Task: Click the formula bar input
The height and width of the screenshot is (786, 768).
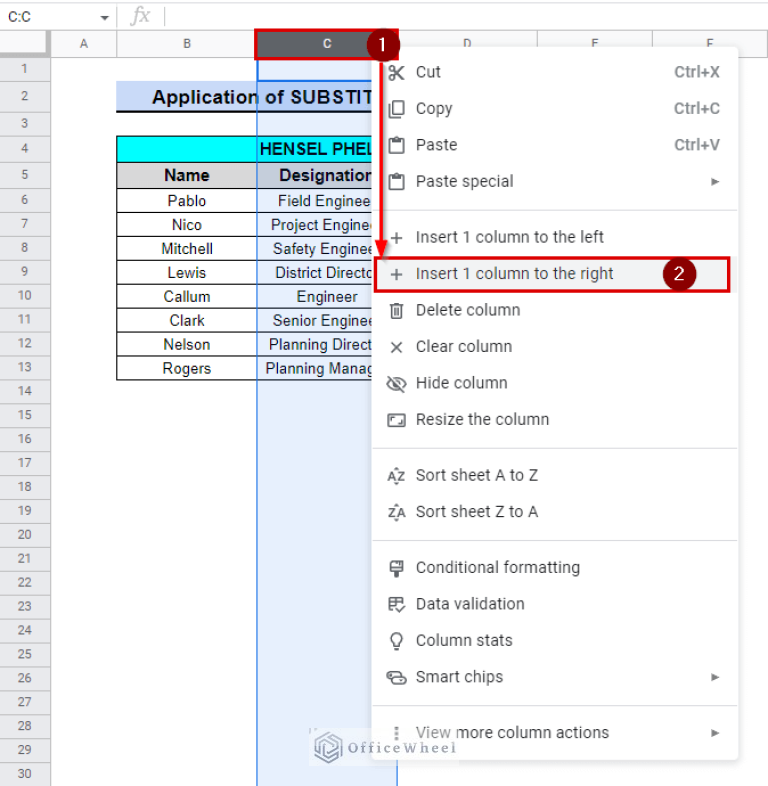Action: click(464, 17)
